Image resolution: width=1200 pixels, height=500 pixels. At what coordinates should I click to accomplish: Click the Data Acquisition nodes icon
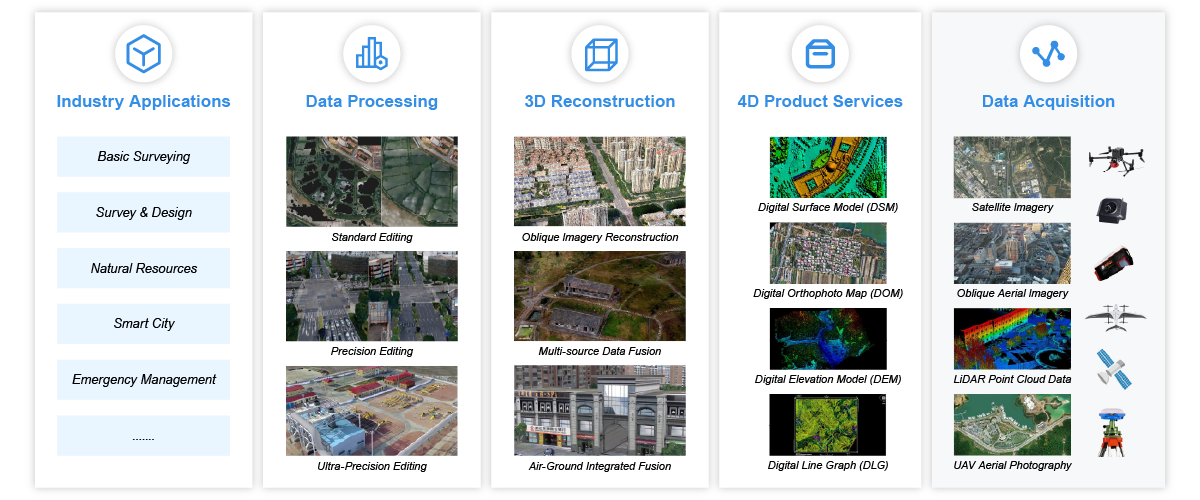point(1048,52)
